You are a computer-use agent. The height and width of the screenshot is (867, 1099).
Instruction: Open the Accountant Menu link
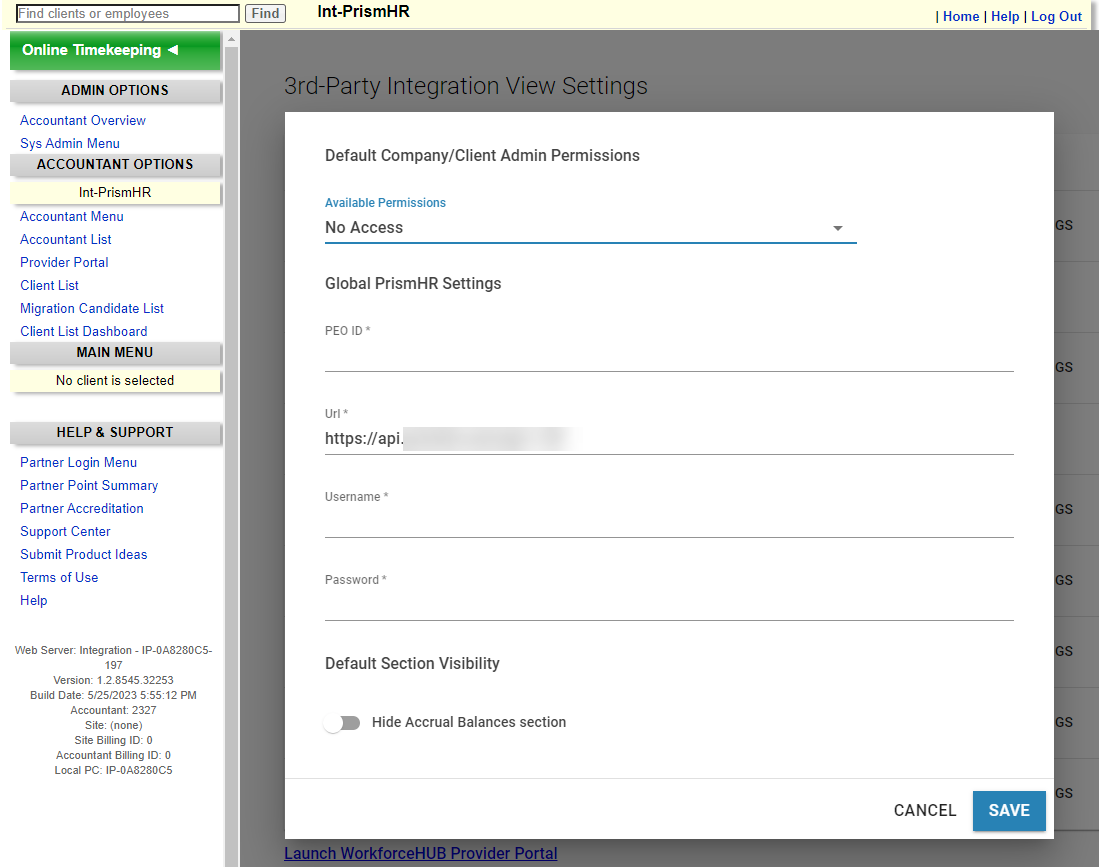click(x=72, y=216)
